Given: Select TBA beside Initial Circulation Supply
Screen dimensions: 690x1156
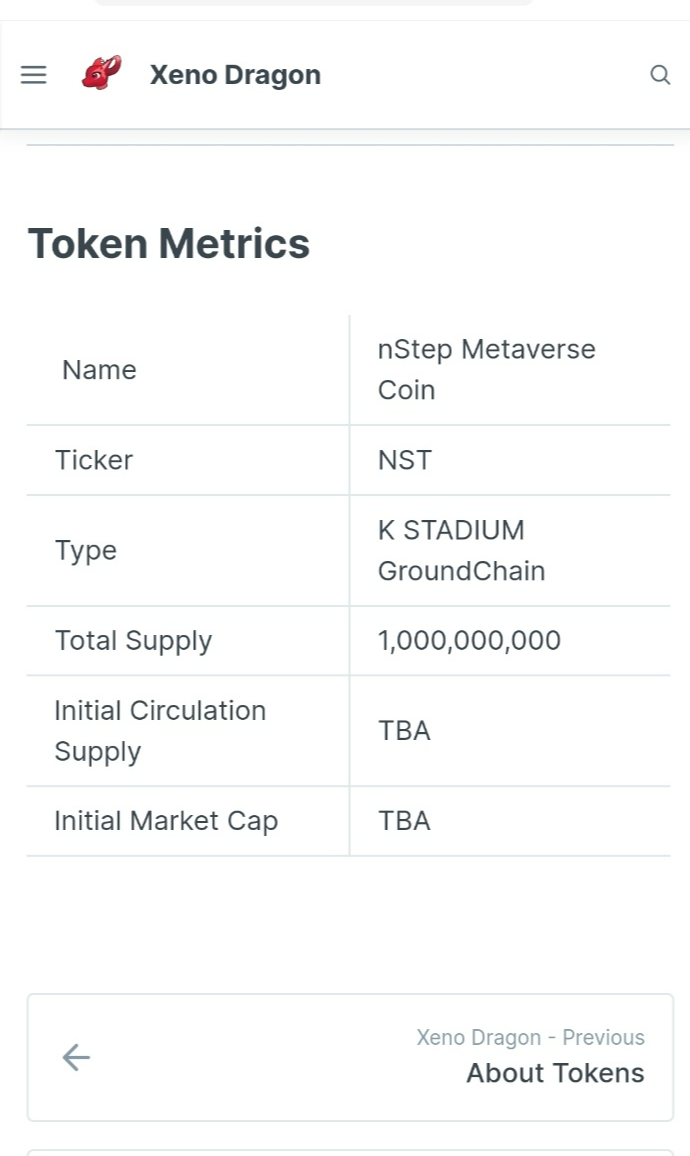Looking at the screenshot, I should (x=404, y=731).
